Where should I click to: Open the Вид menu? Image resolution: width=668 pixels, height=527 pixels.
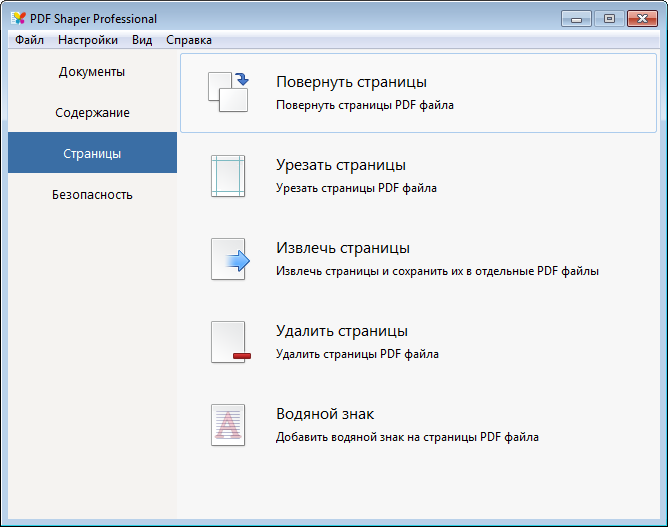point(142,40)
